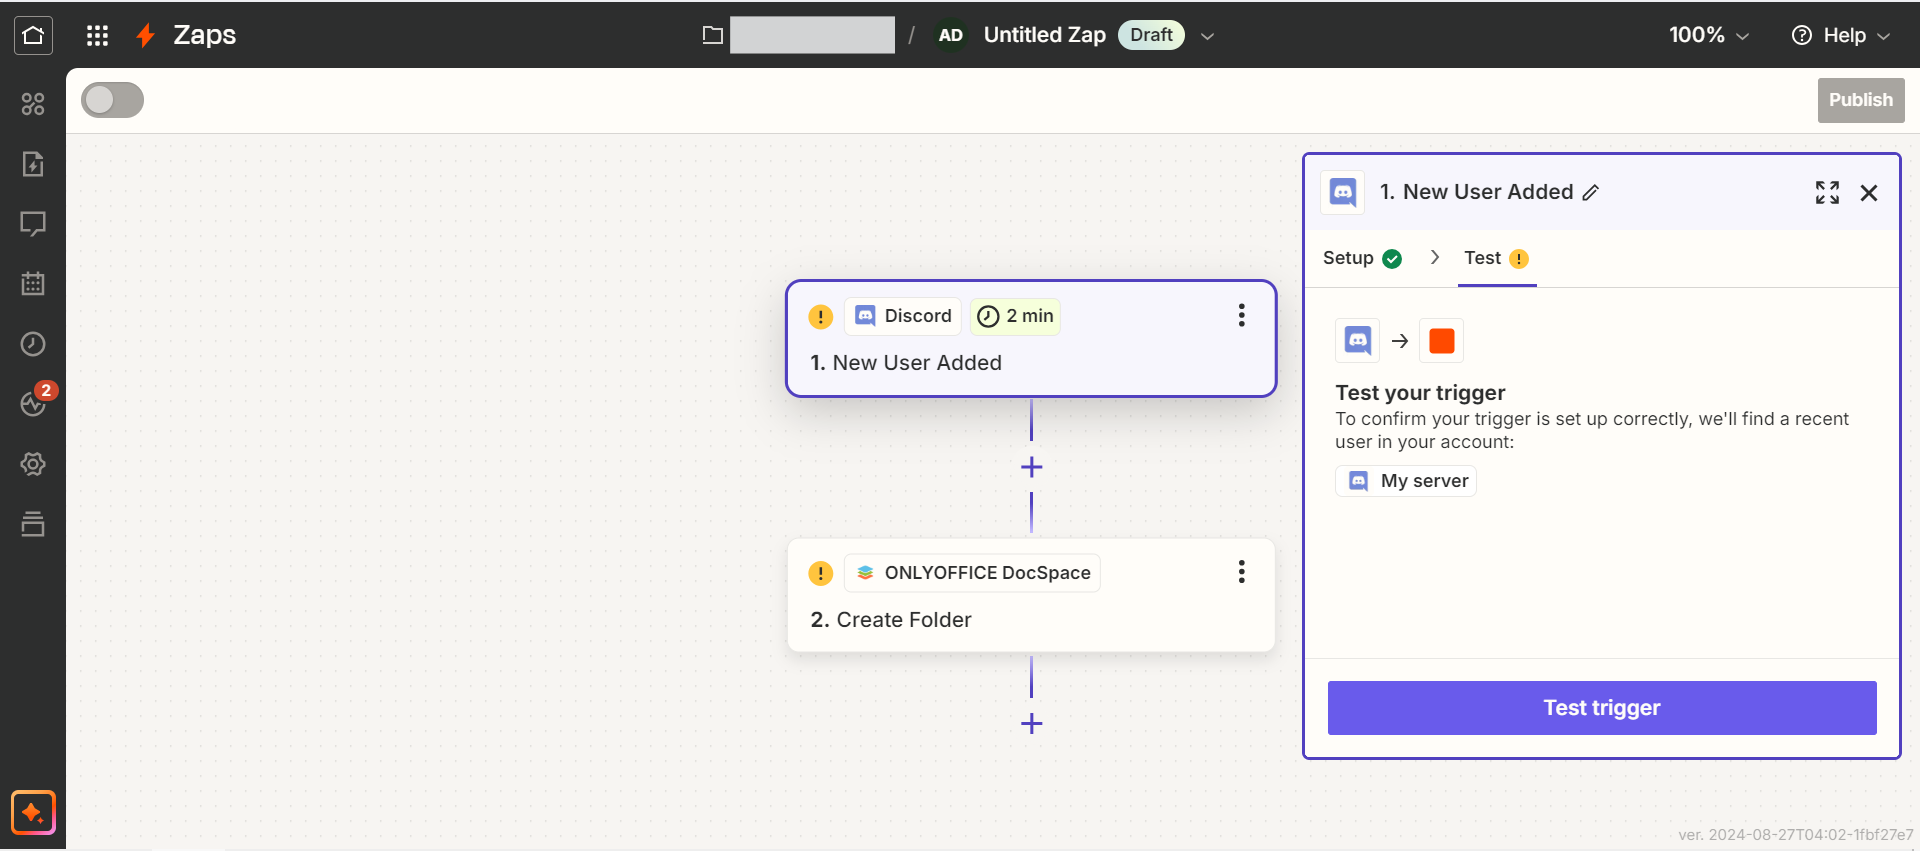Open the apps grid menu

pos(97,35)
